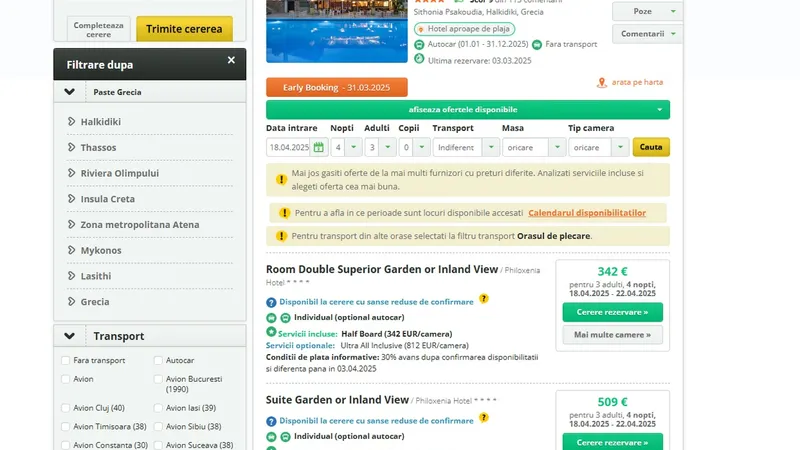Screen dimensions: 800x450
Task: Select Insula Creta filter item
Action: coord(107,199)
